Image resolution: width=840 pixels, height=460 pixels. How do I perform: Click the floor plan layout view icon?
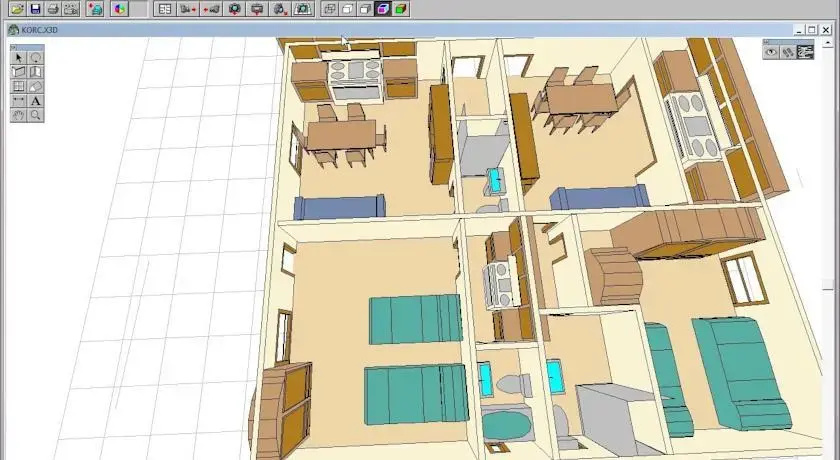pyautogui.click(x=165, y=9)
